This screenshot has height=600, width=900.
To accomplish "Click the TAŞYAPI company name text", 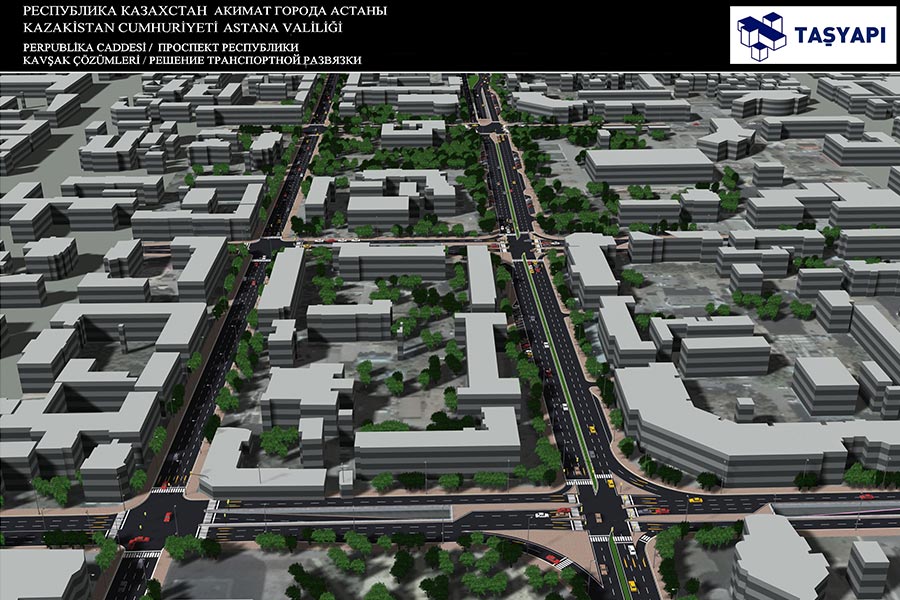I will pos(840,36).
